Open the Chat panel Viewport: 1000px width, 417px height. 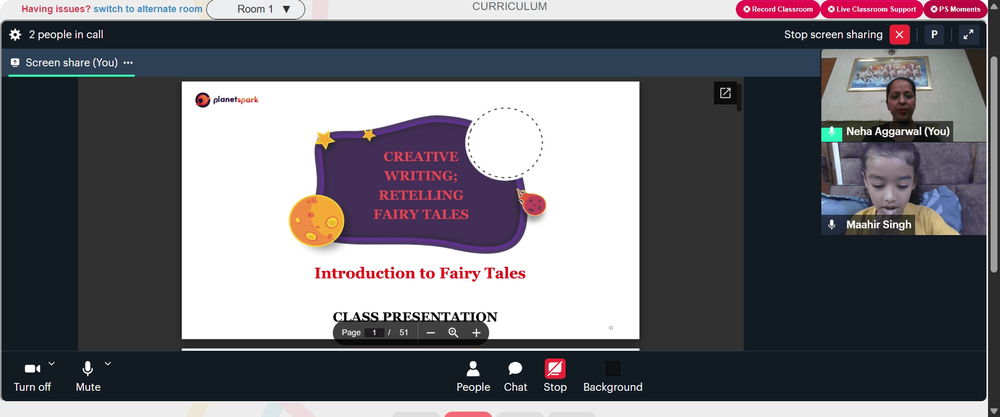(x=515, y=377)
